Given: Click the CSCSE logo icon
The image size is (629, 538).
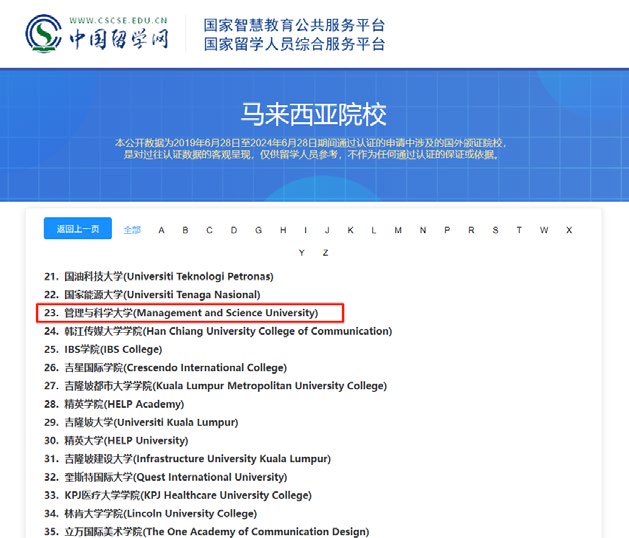Looking at the screenshot, I should [41, 33].
